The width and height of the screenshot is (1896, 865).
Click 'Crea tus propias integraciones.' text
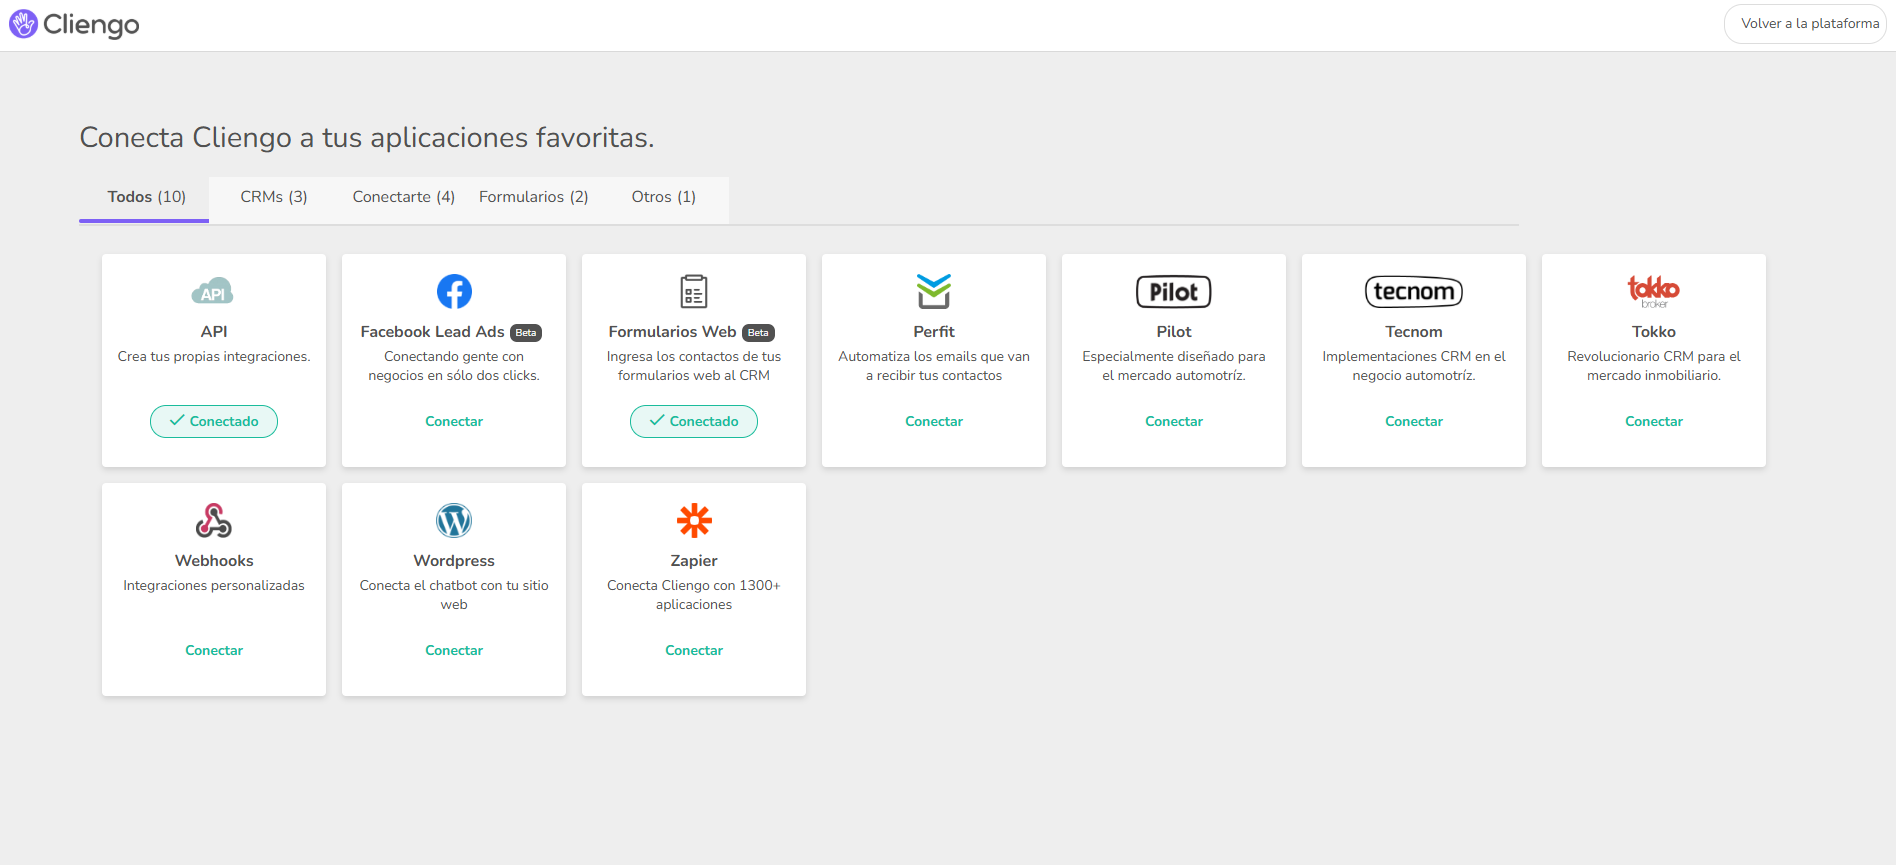(214, 357)
